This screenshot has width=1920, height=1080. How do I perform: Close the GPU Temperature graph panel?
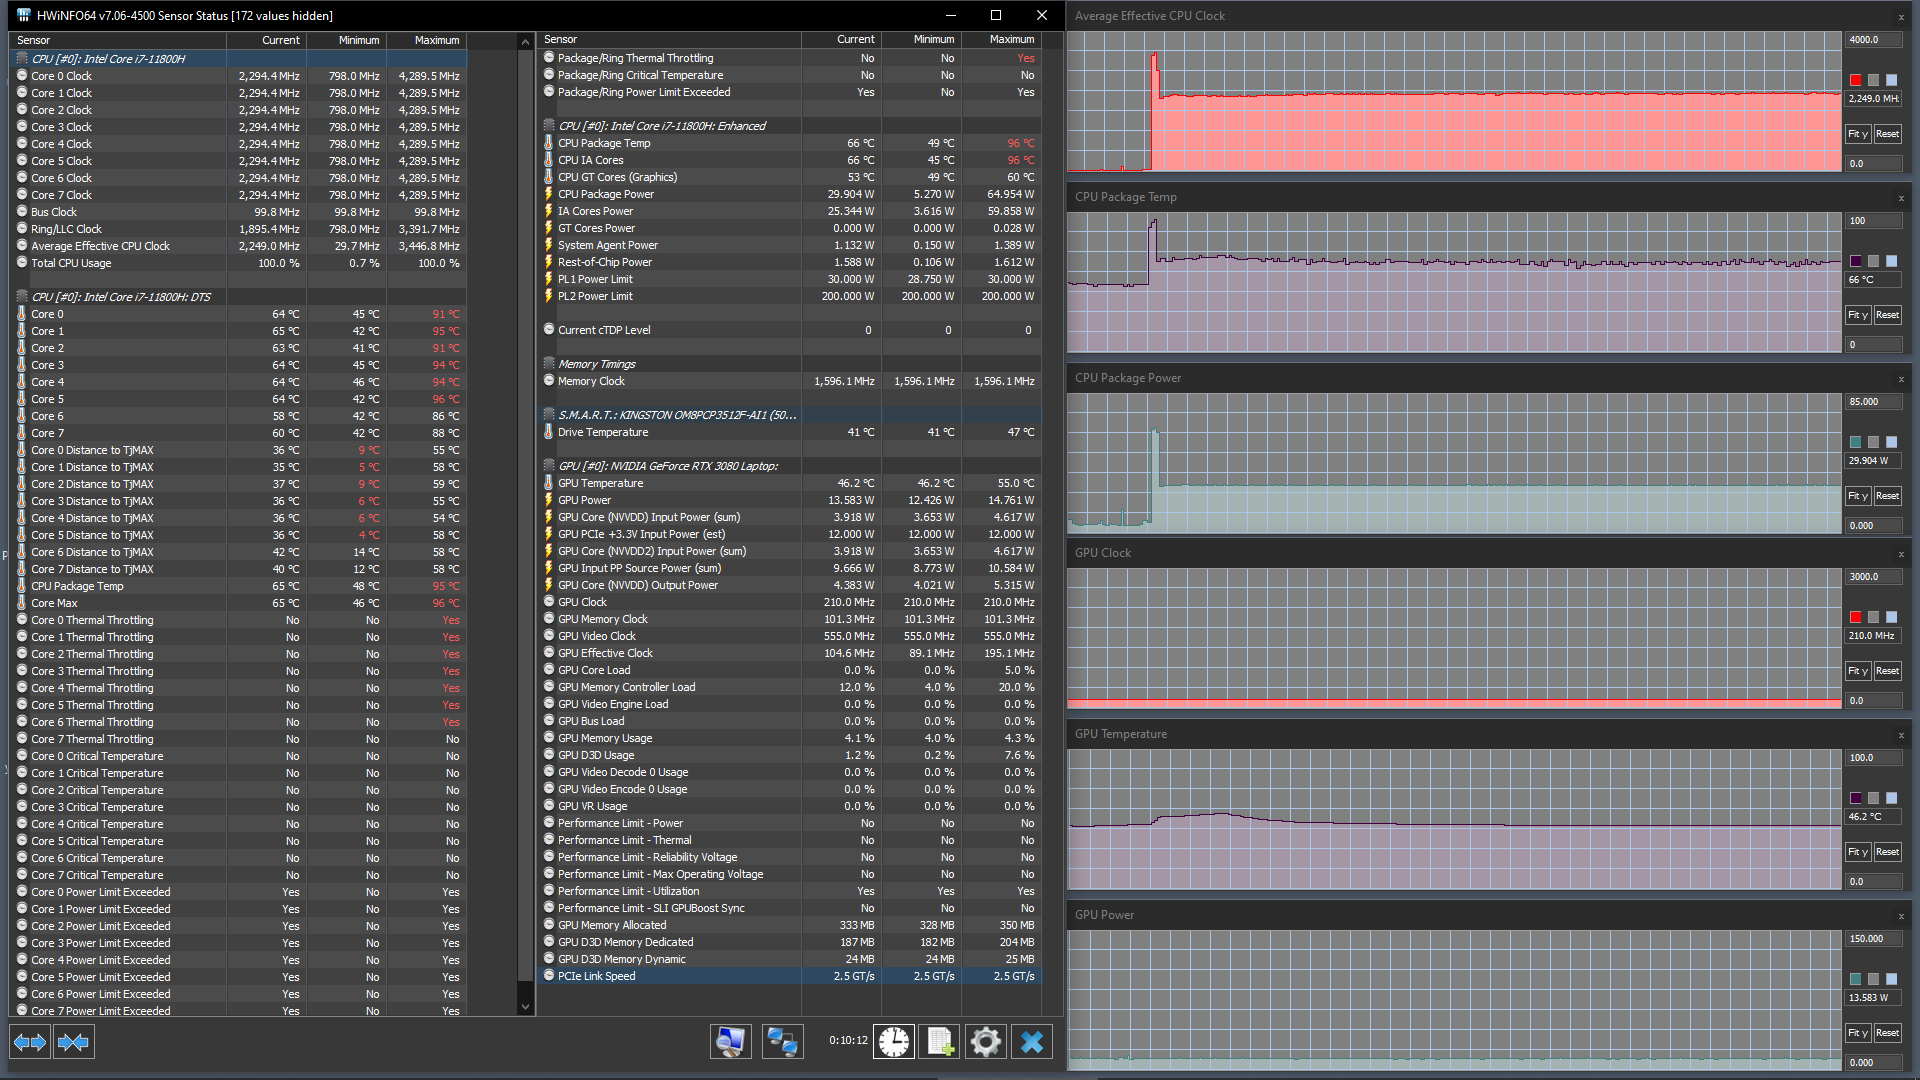coord(1901,735)
